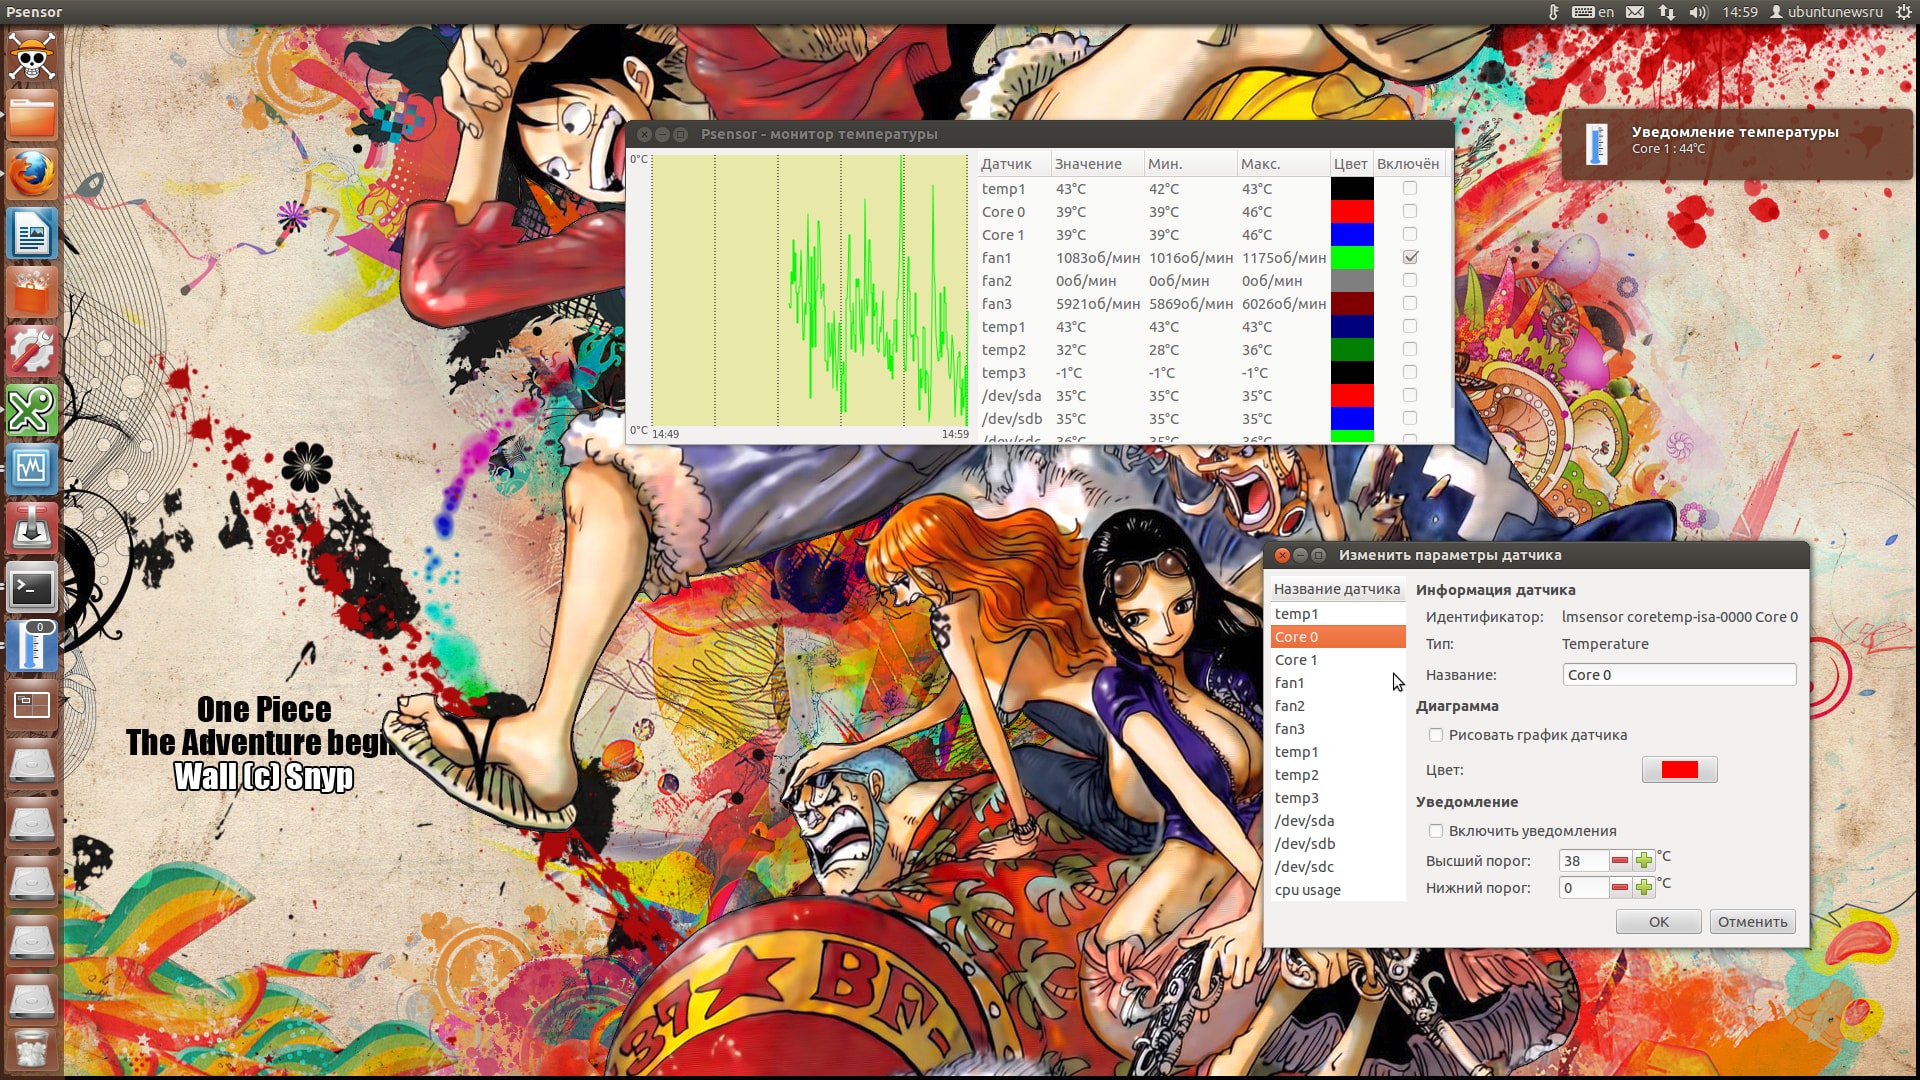Screen dimensions: 1920x1080
Task: Open the red color button in the sensor dialog
Action: 1680,770
